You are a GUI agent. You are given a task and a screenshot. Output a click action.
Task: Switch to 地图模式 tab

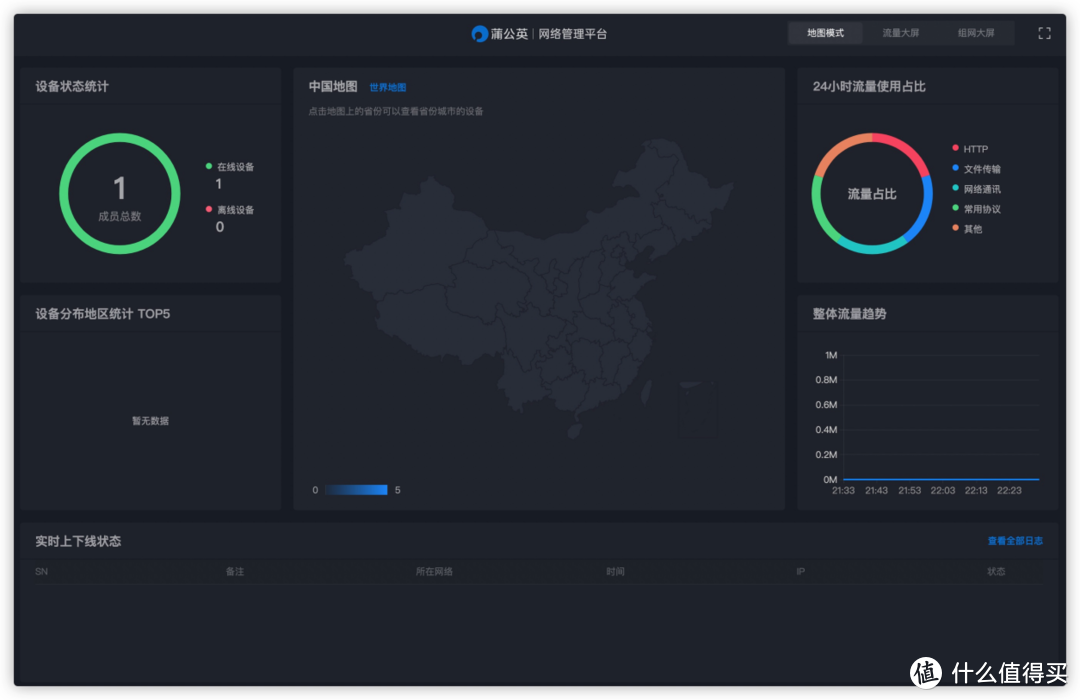click(825, 33)
